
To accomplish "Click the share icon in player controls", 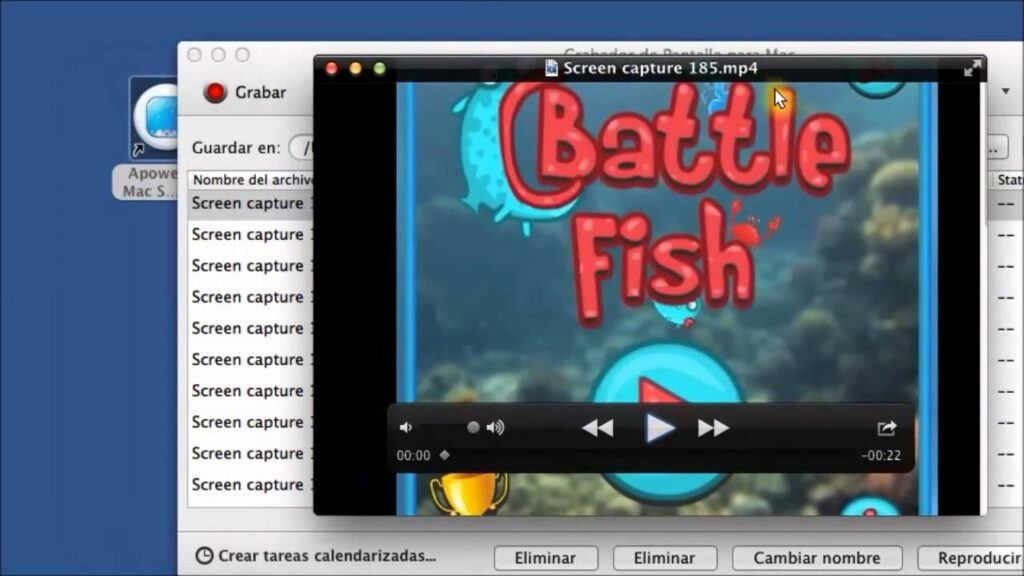I will pyautogui.click(x=886, y=428).
